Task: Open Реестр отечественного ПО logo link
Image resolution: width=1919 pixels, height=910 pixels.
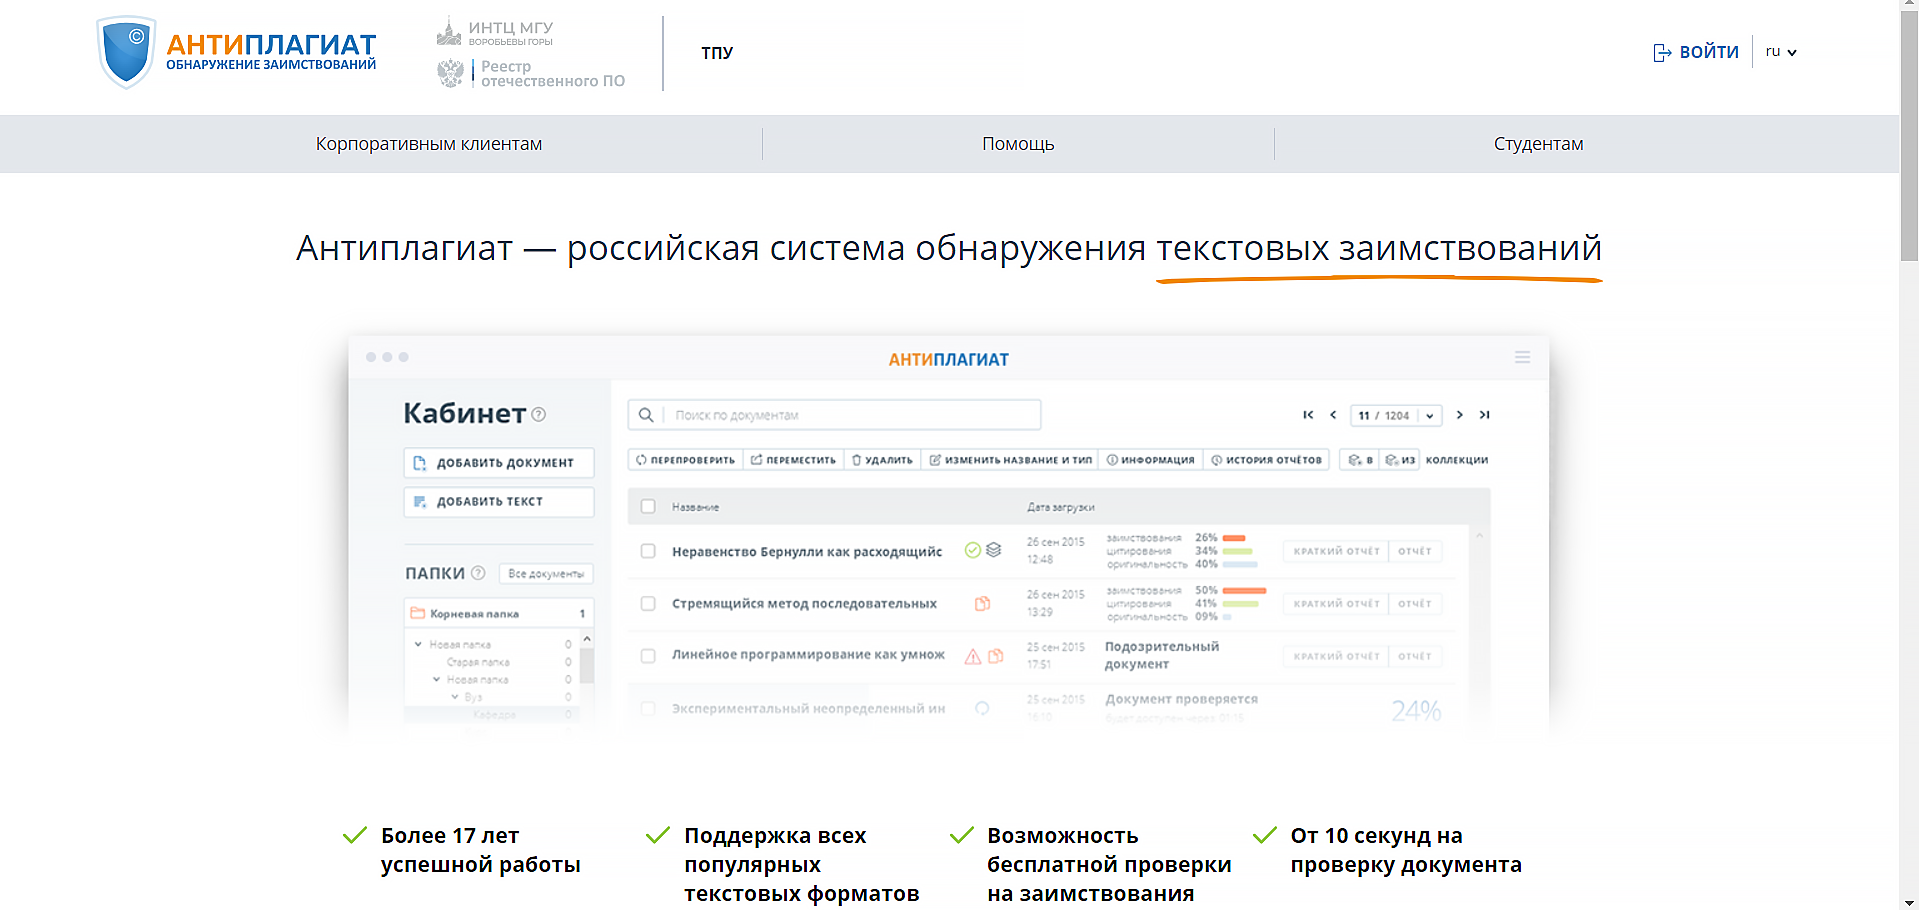Action: [x=531, y=73]
